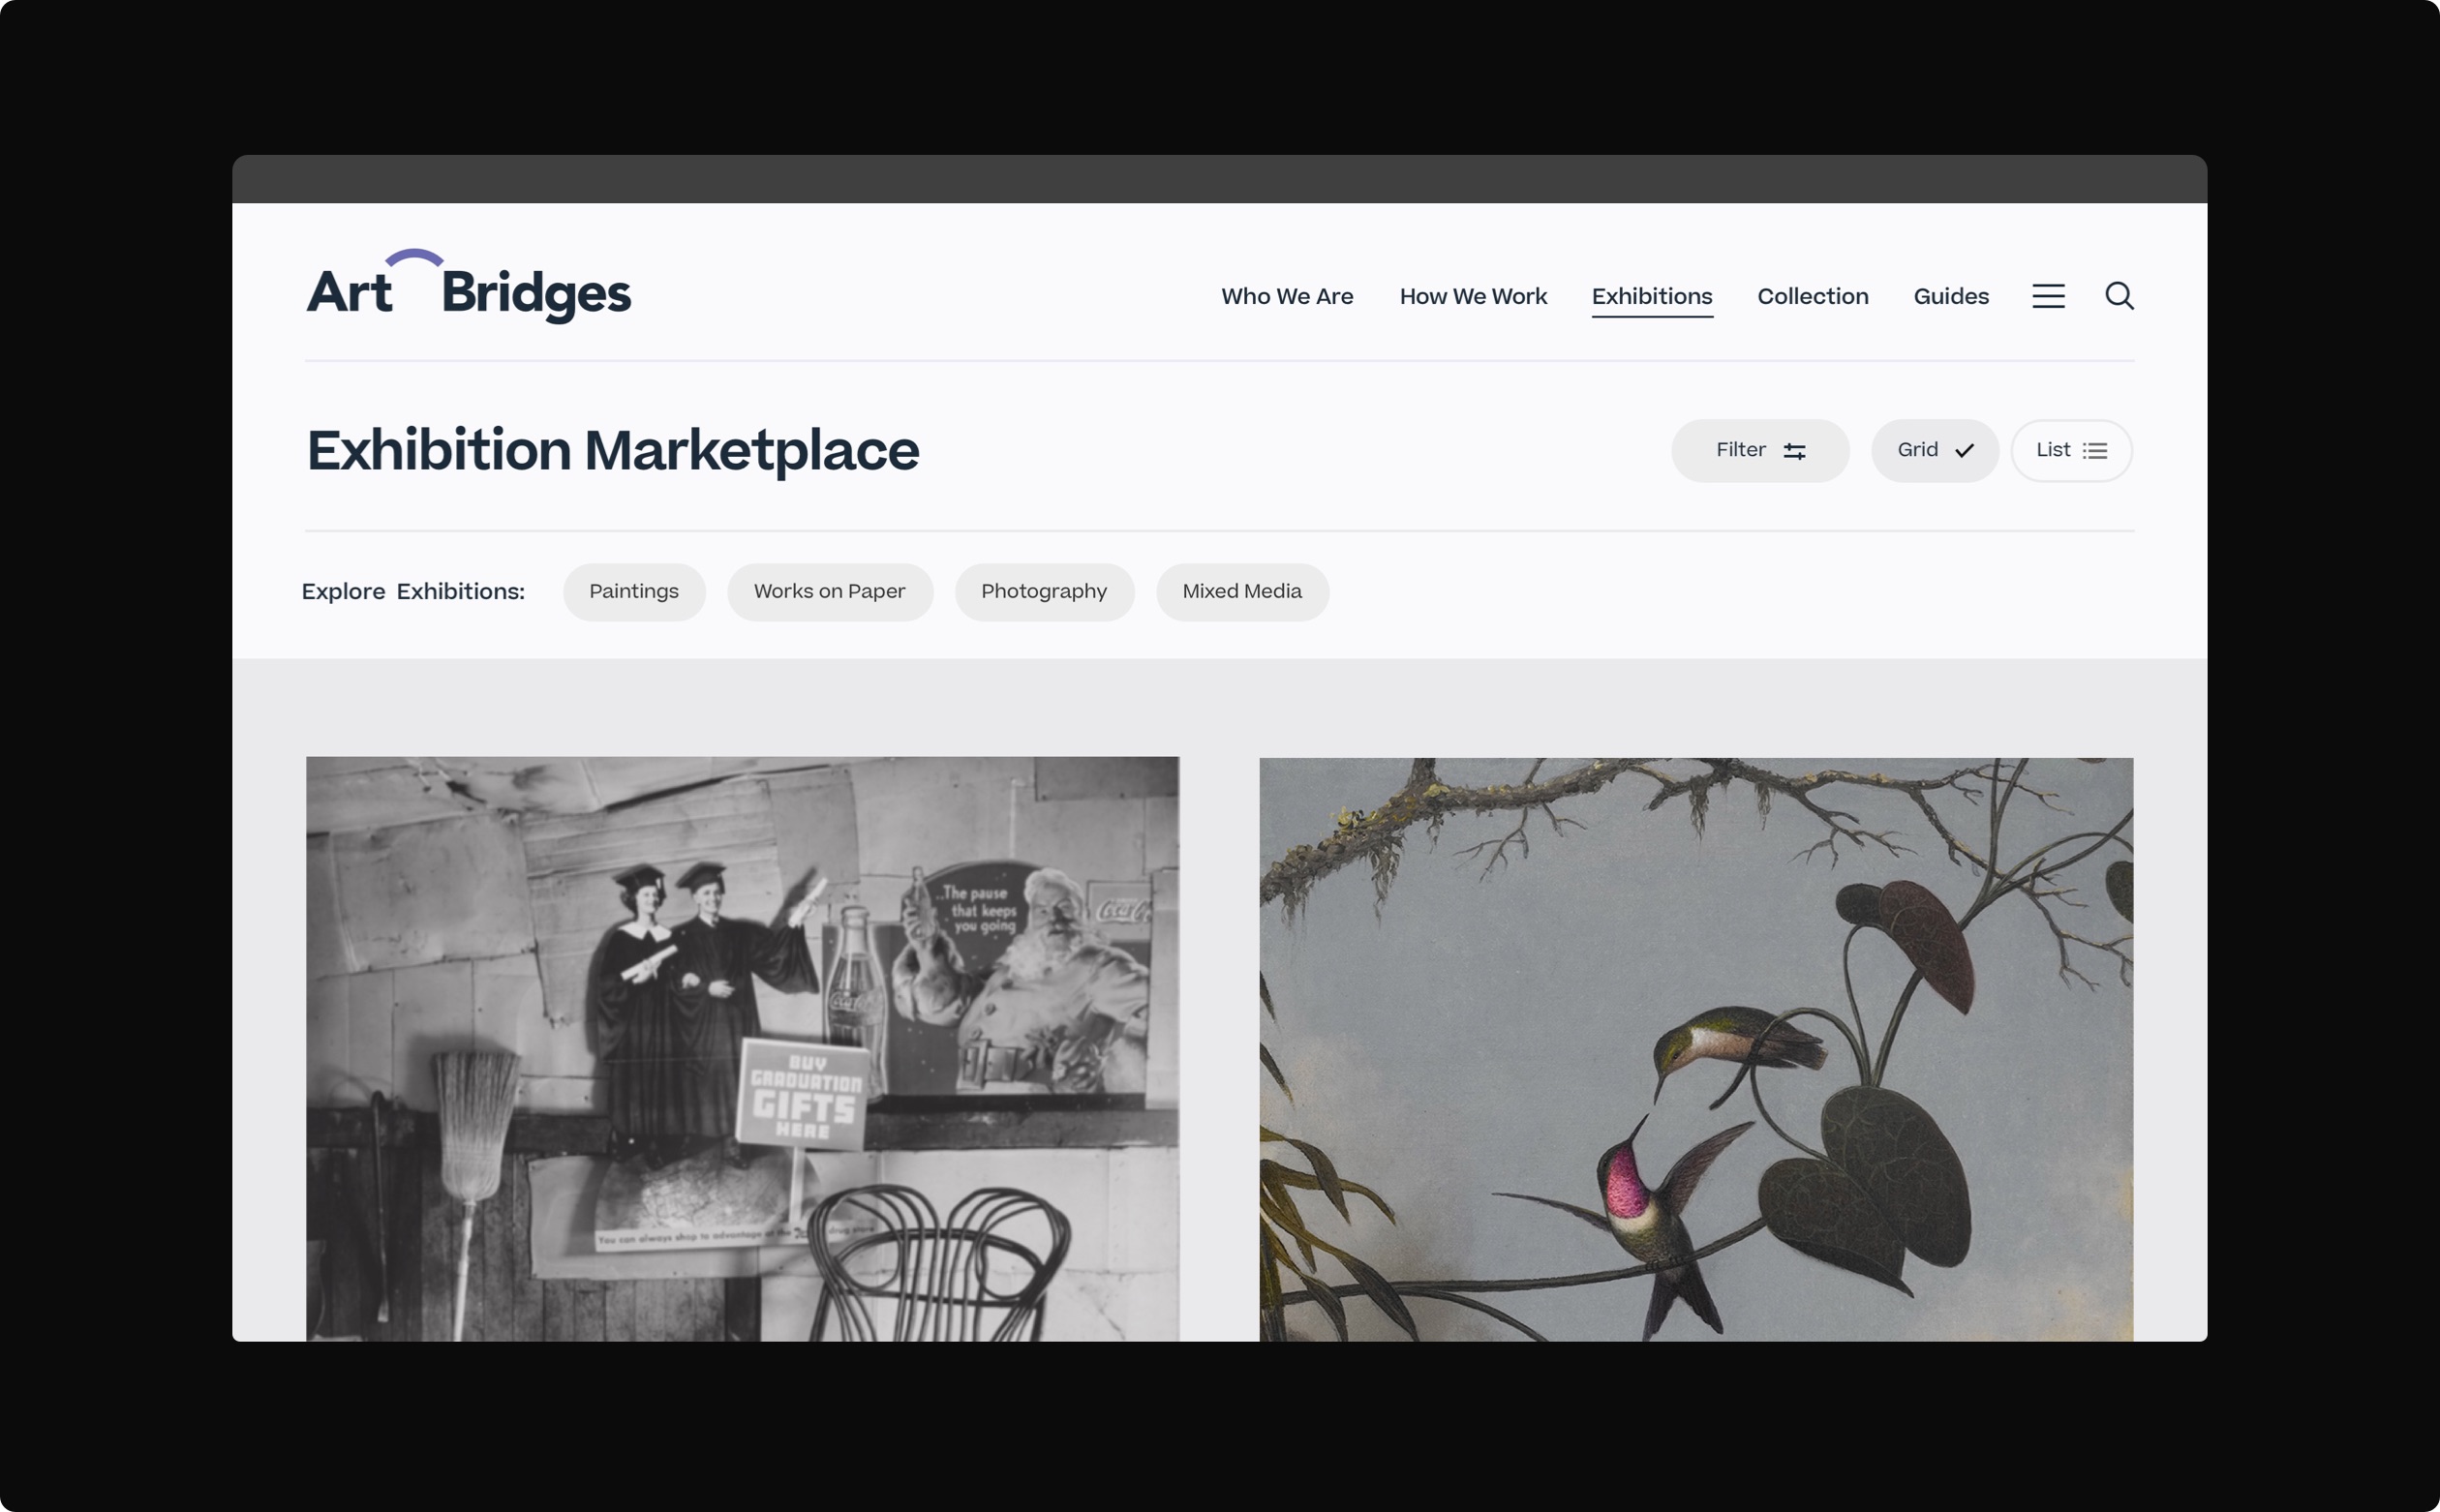The image size is (2440, 1512).
Task: Click the Grid checkmark icon
Action: tap(1964, 451)
